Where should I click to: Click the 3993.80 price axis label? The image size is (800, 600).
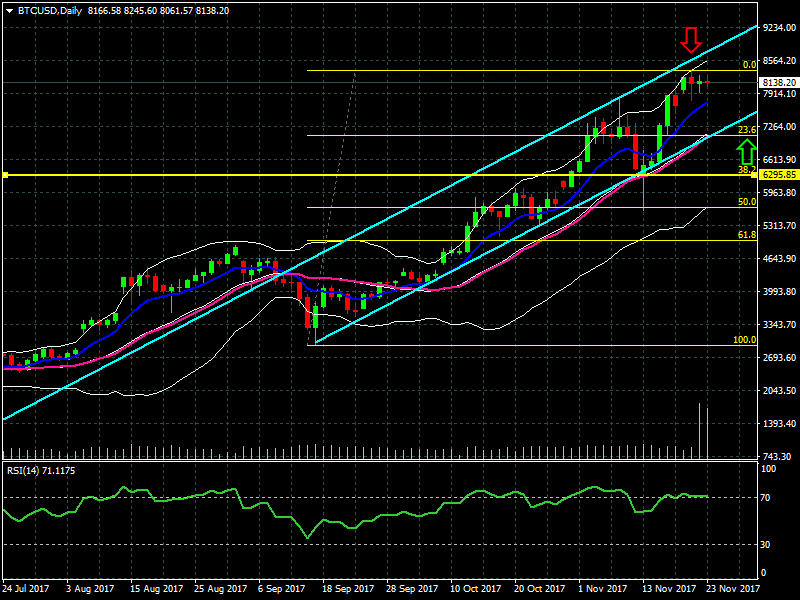tap(779, 292)
